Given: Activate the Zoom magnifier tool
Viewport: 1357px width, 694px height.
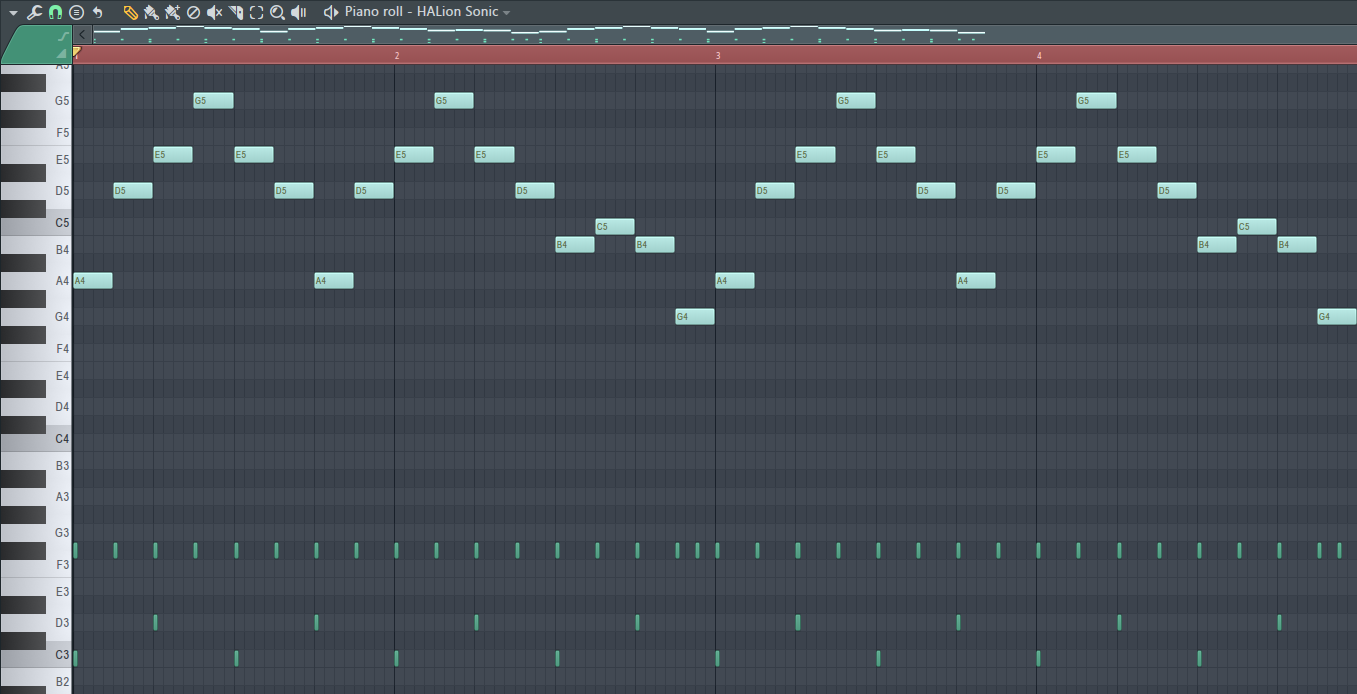Looking at the screenshot, I should pyautogui.click(x=278, y=12).
